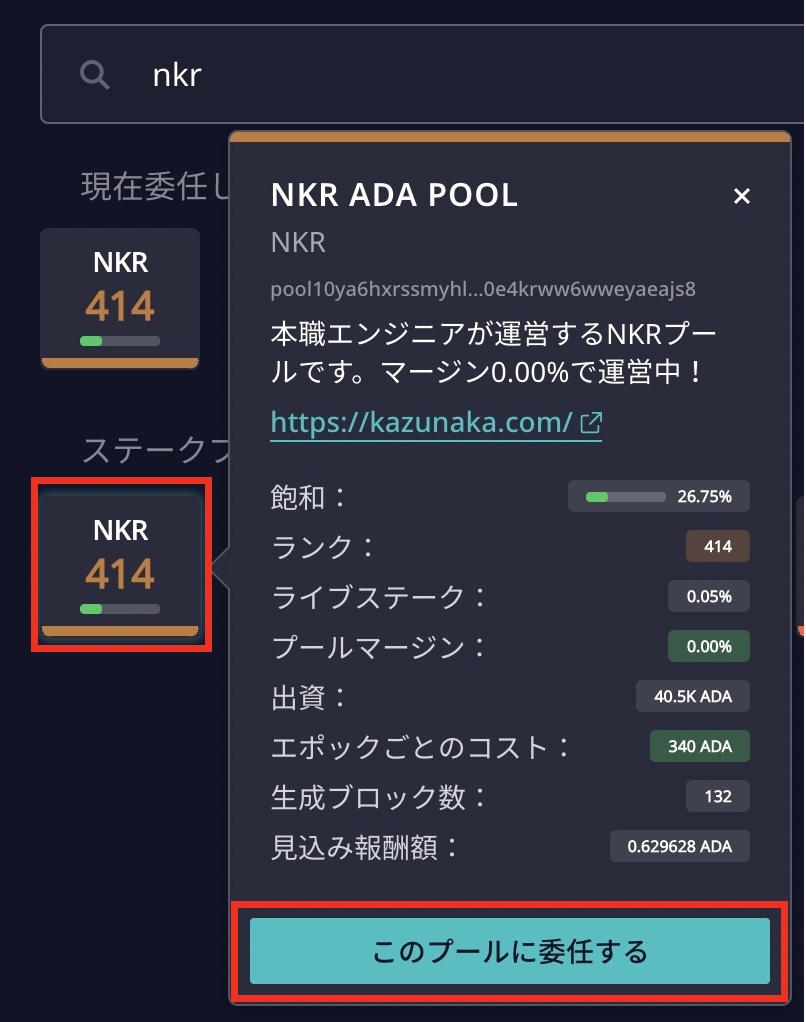
Task: Click the external link icon beside URL
Action: click(591, 422)
